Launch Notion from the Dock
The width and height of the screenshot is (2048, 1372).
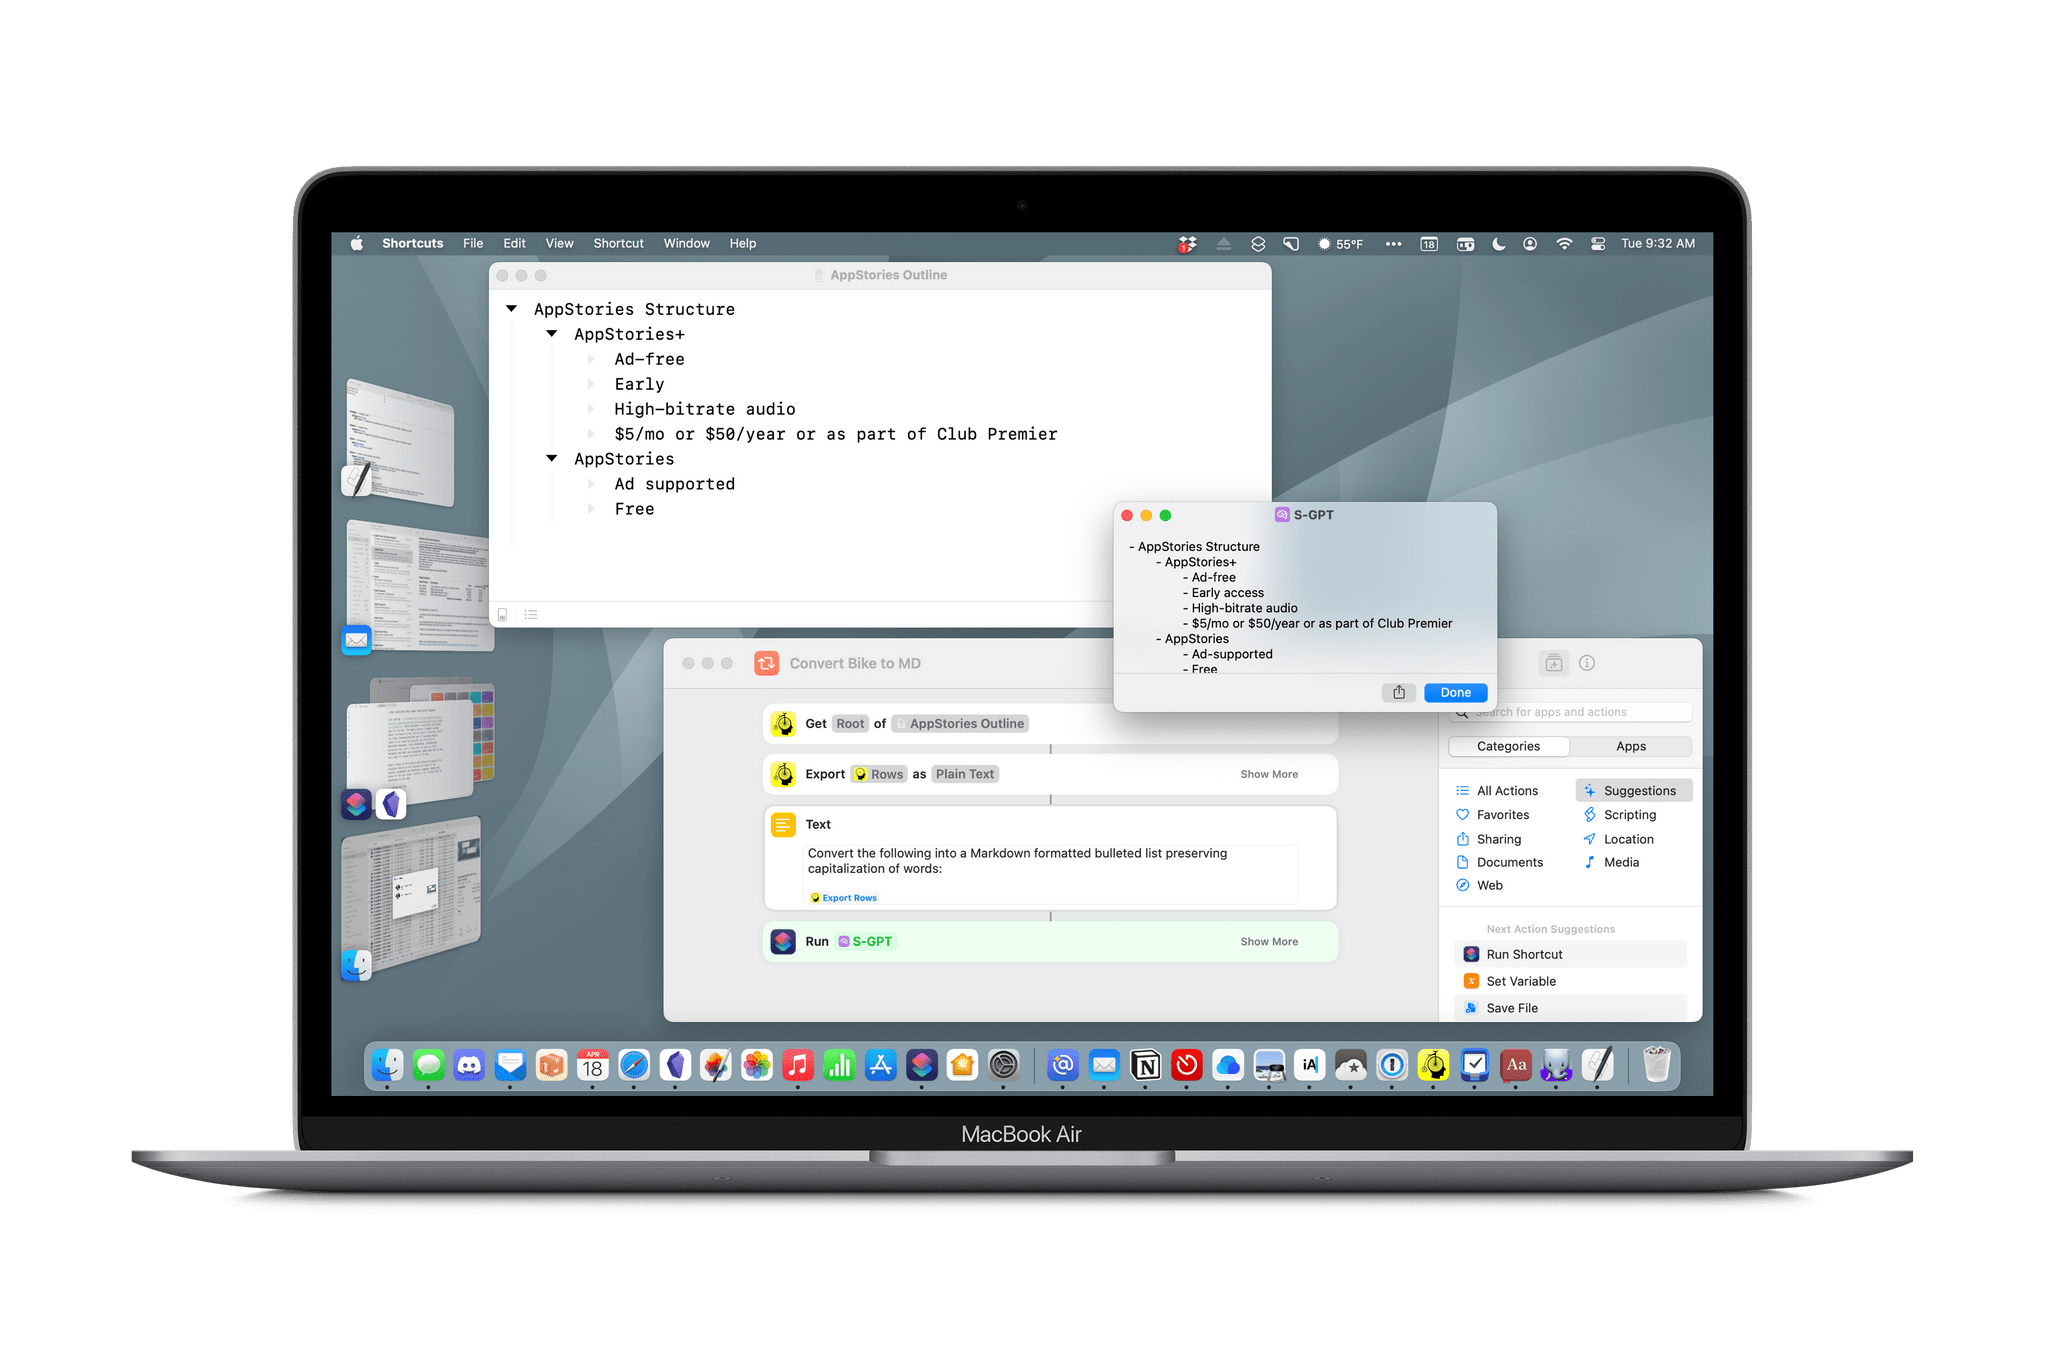coord(1146,1065)
